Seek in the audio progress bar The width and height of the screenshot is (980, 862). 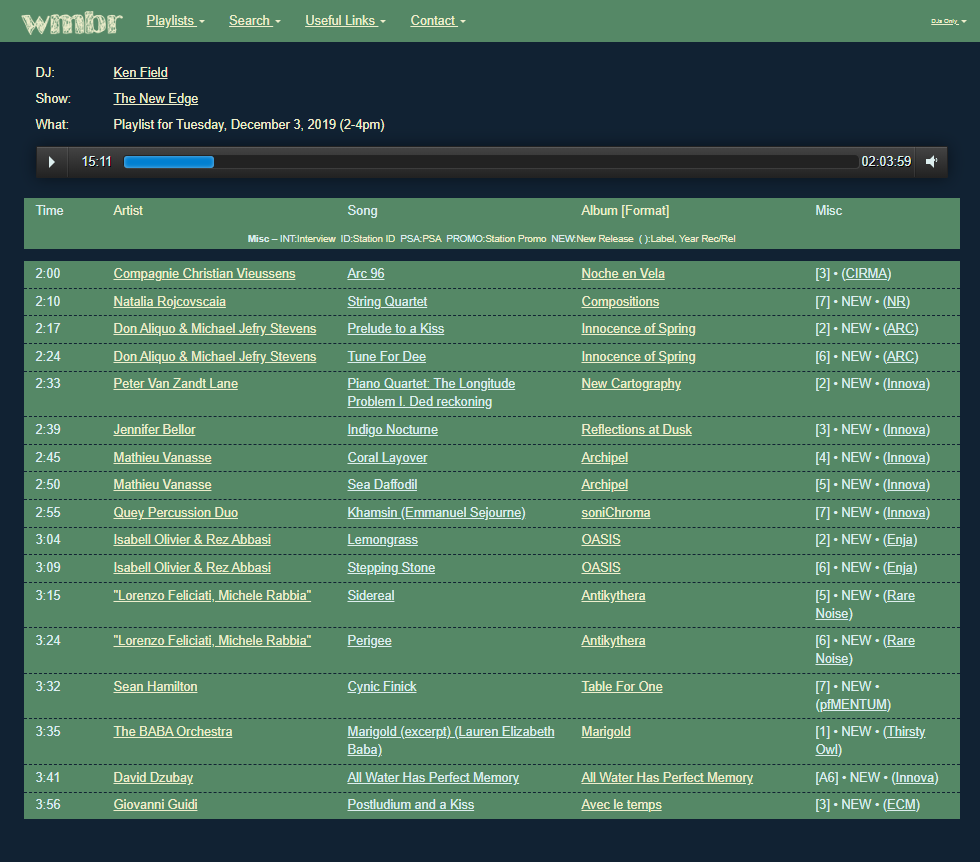click(491, 162)
